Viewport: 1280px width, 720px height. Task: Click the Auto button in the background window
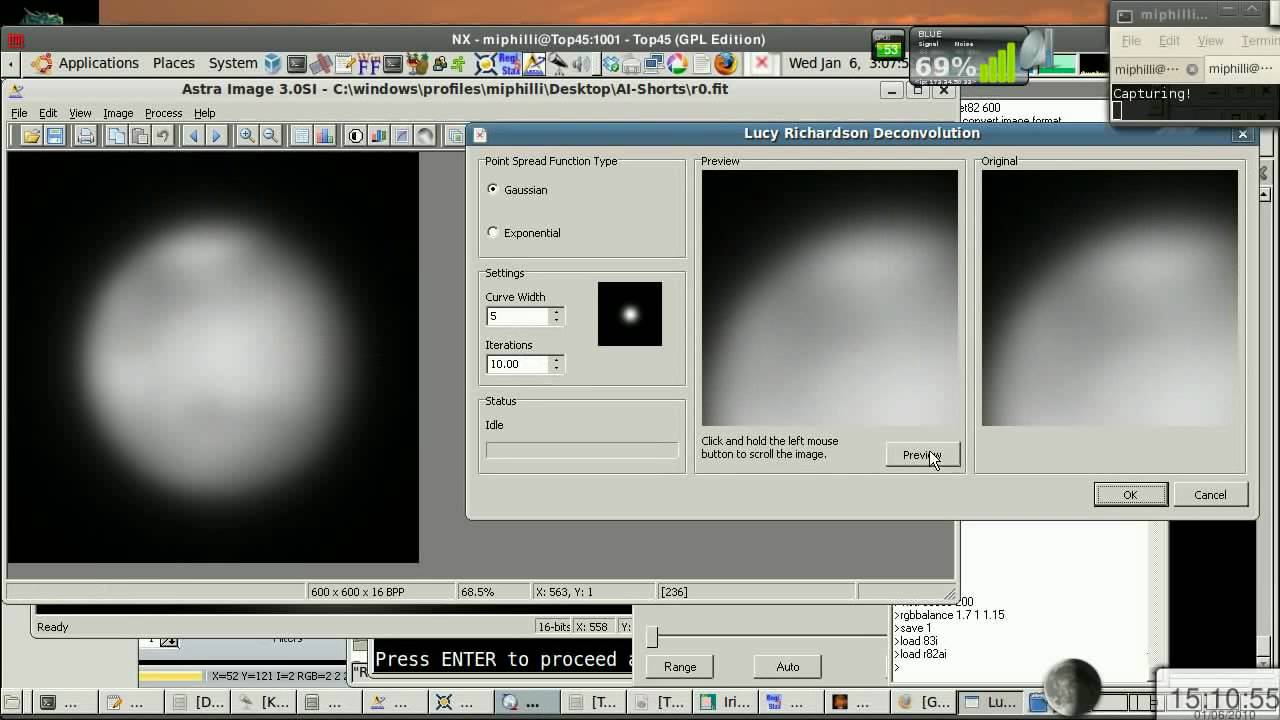click(x=788, y=667)
